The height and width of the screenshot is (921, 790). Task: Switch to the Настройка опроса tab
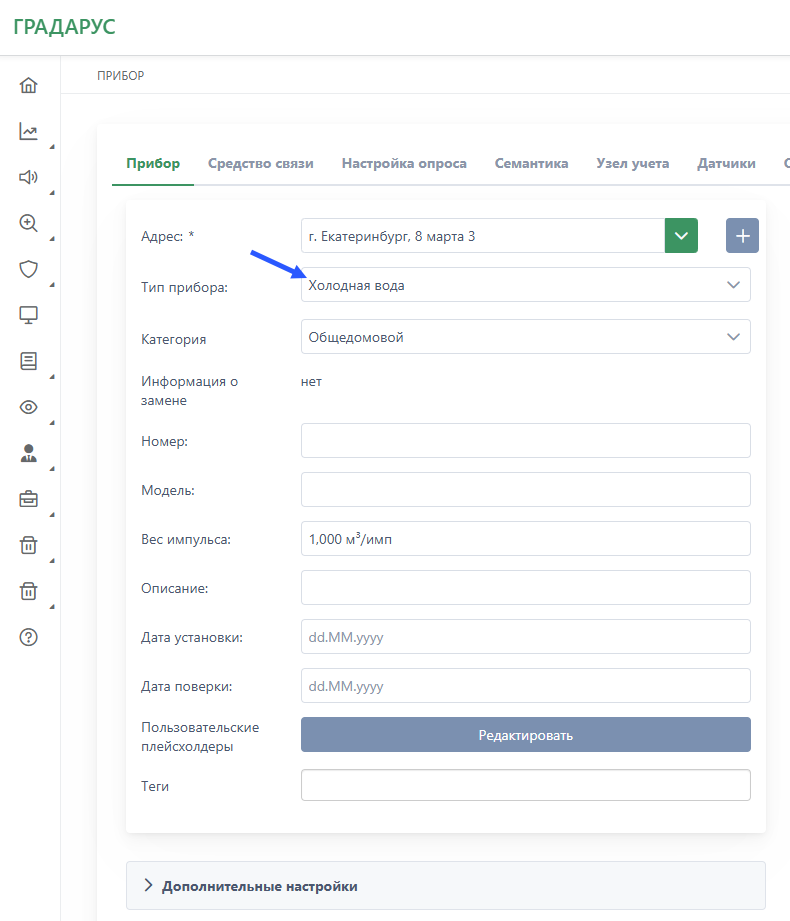click(x=404, y=164)
